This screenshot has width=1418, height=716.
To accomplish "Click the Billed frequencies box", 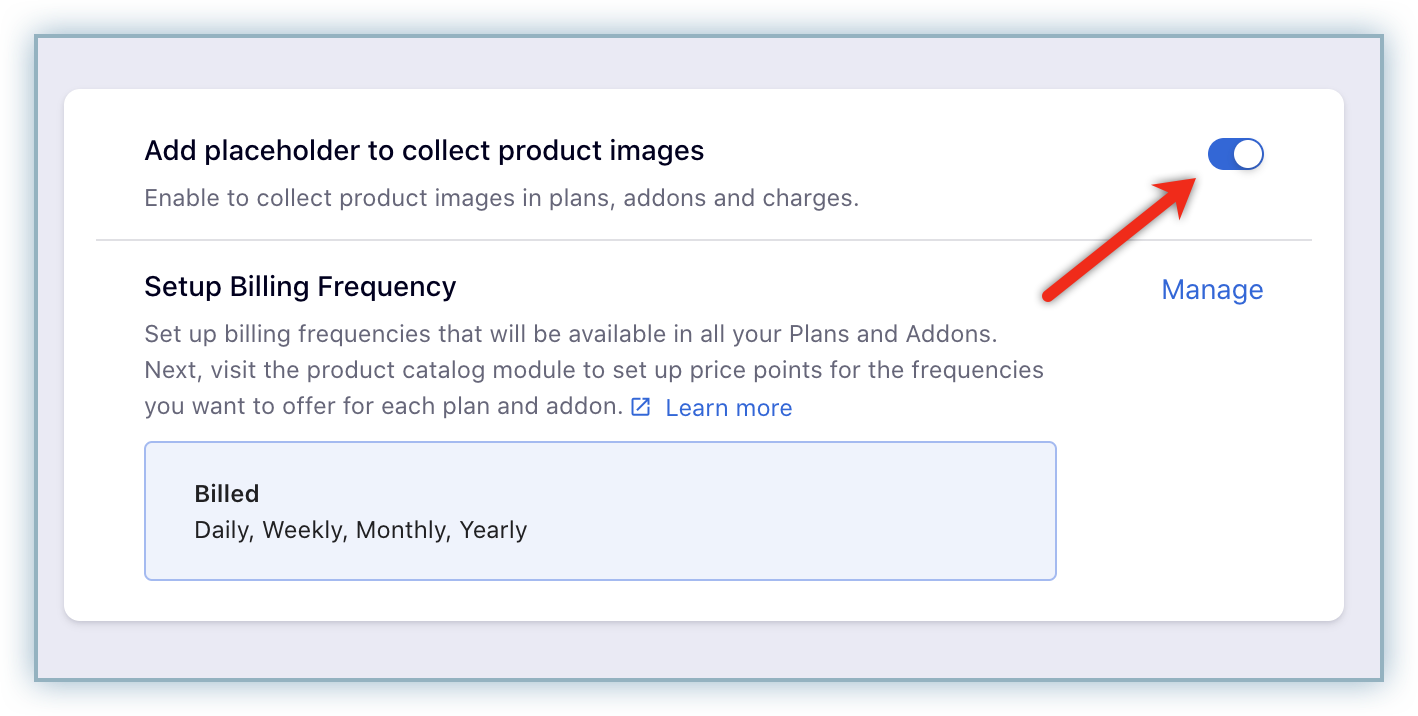I will coord(600,510).
